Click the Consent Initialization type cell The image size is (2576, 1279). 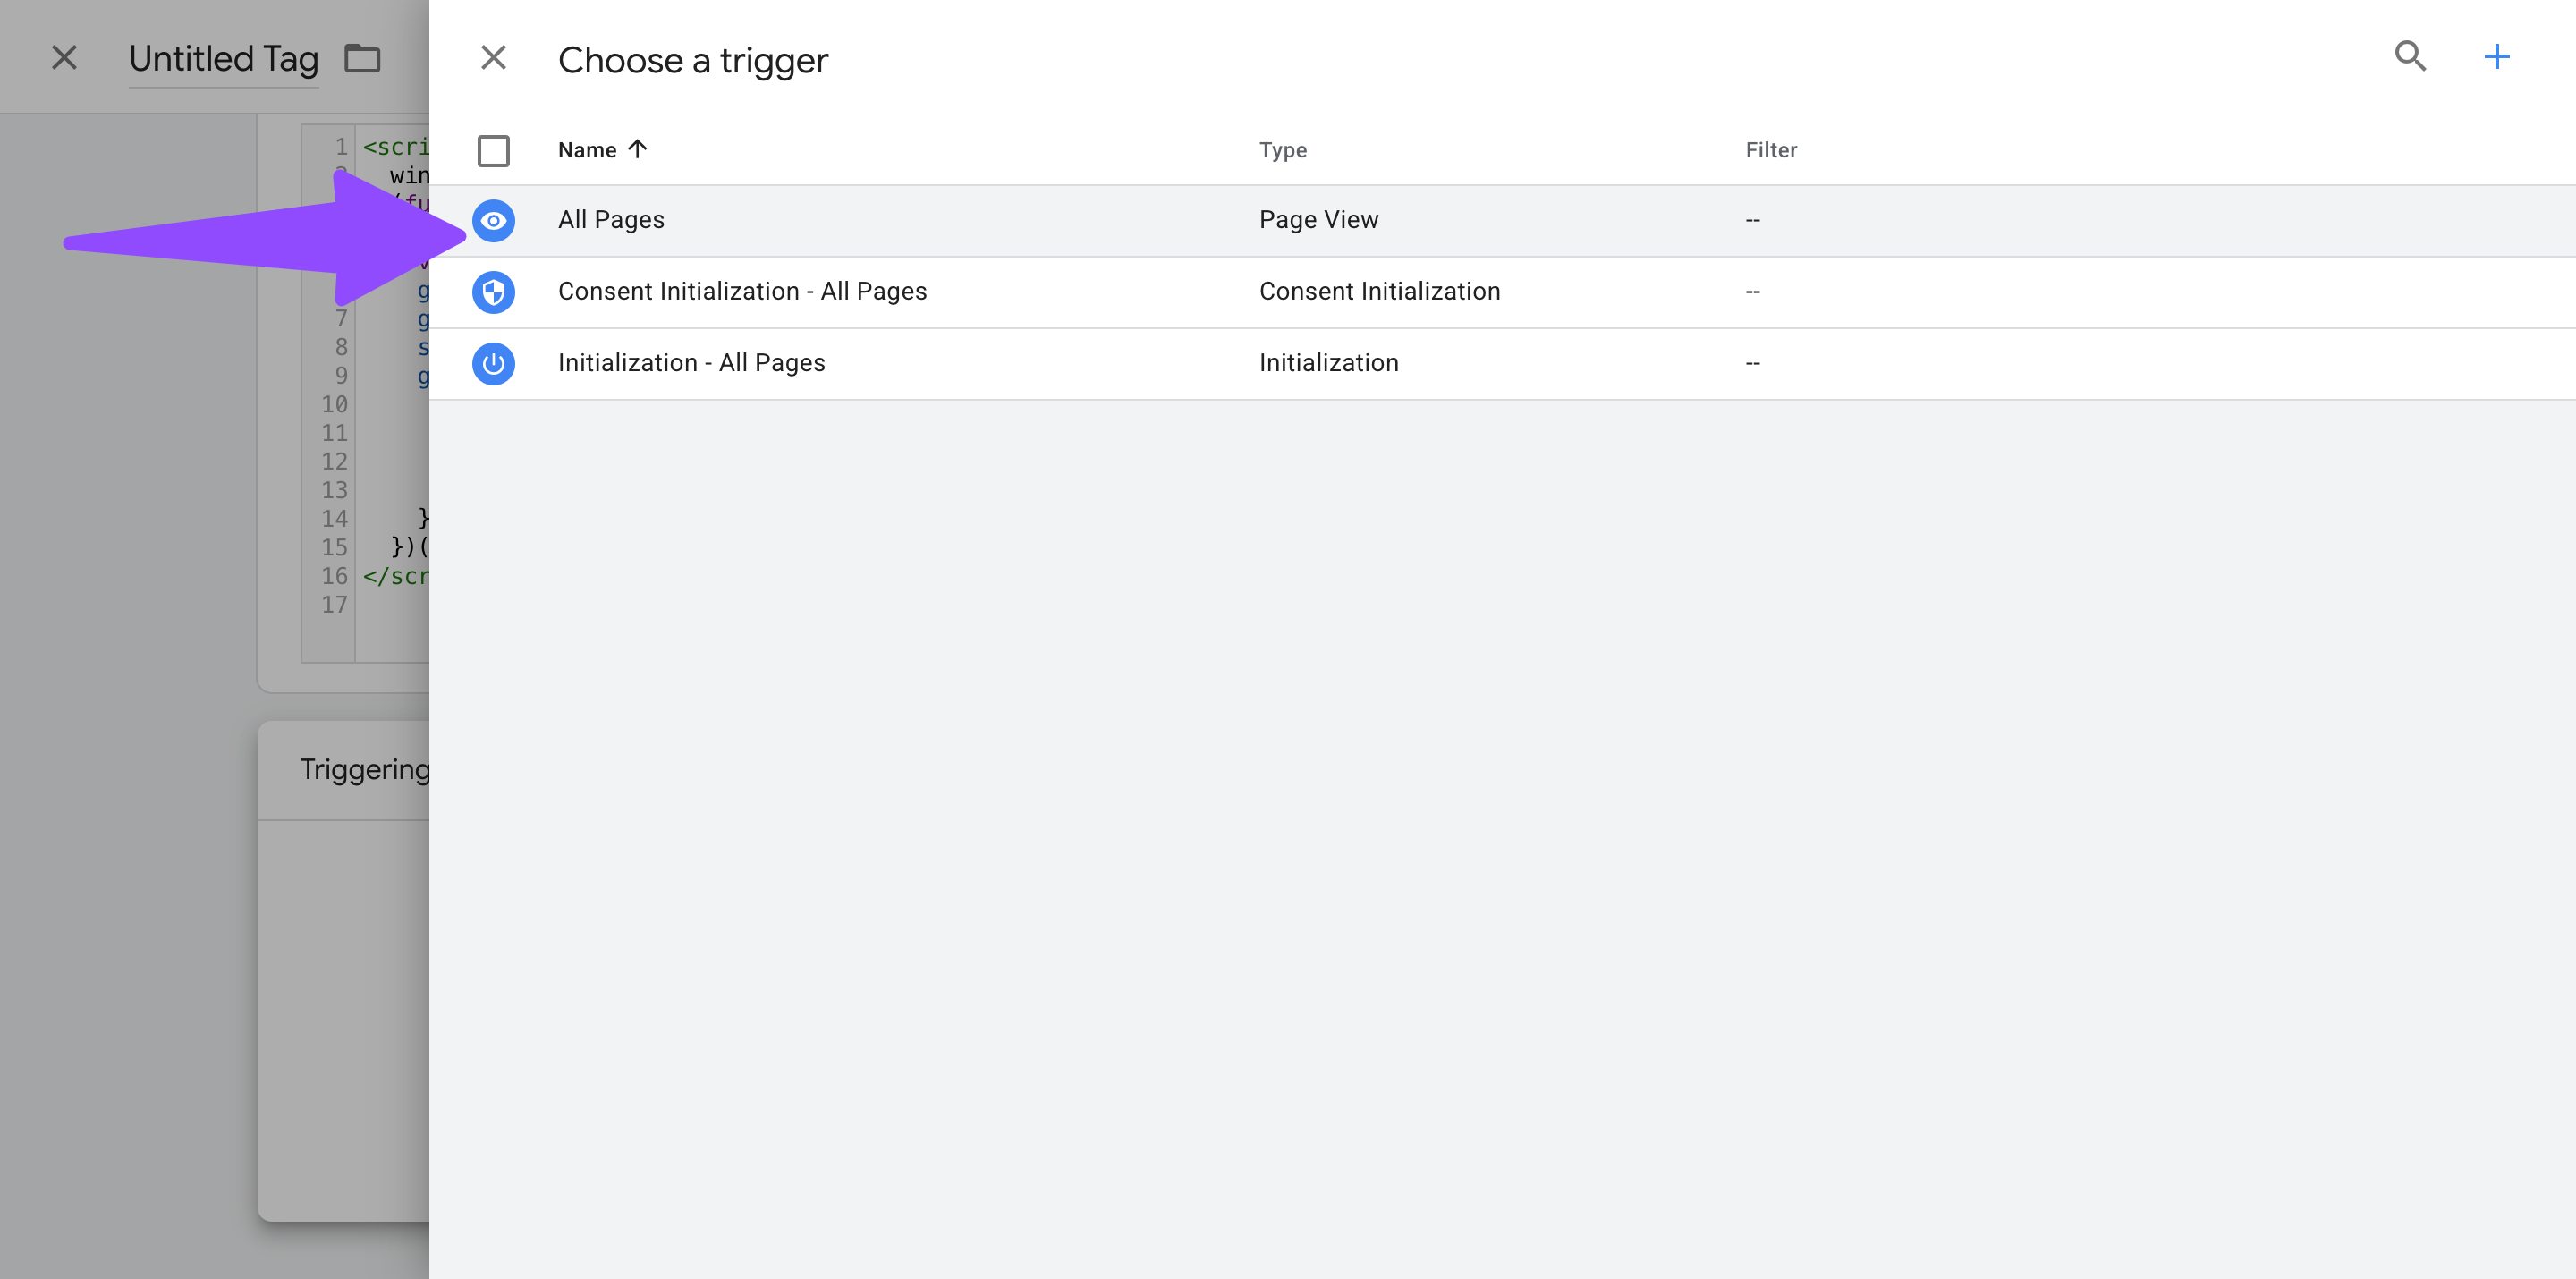coord(1379,291)
